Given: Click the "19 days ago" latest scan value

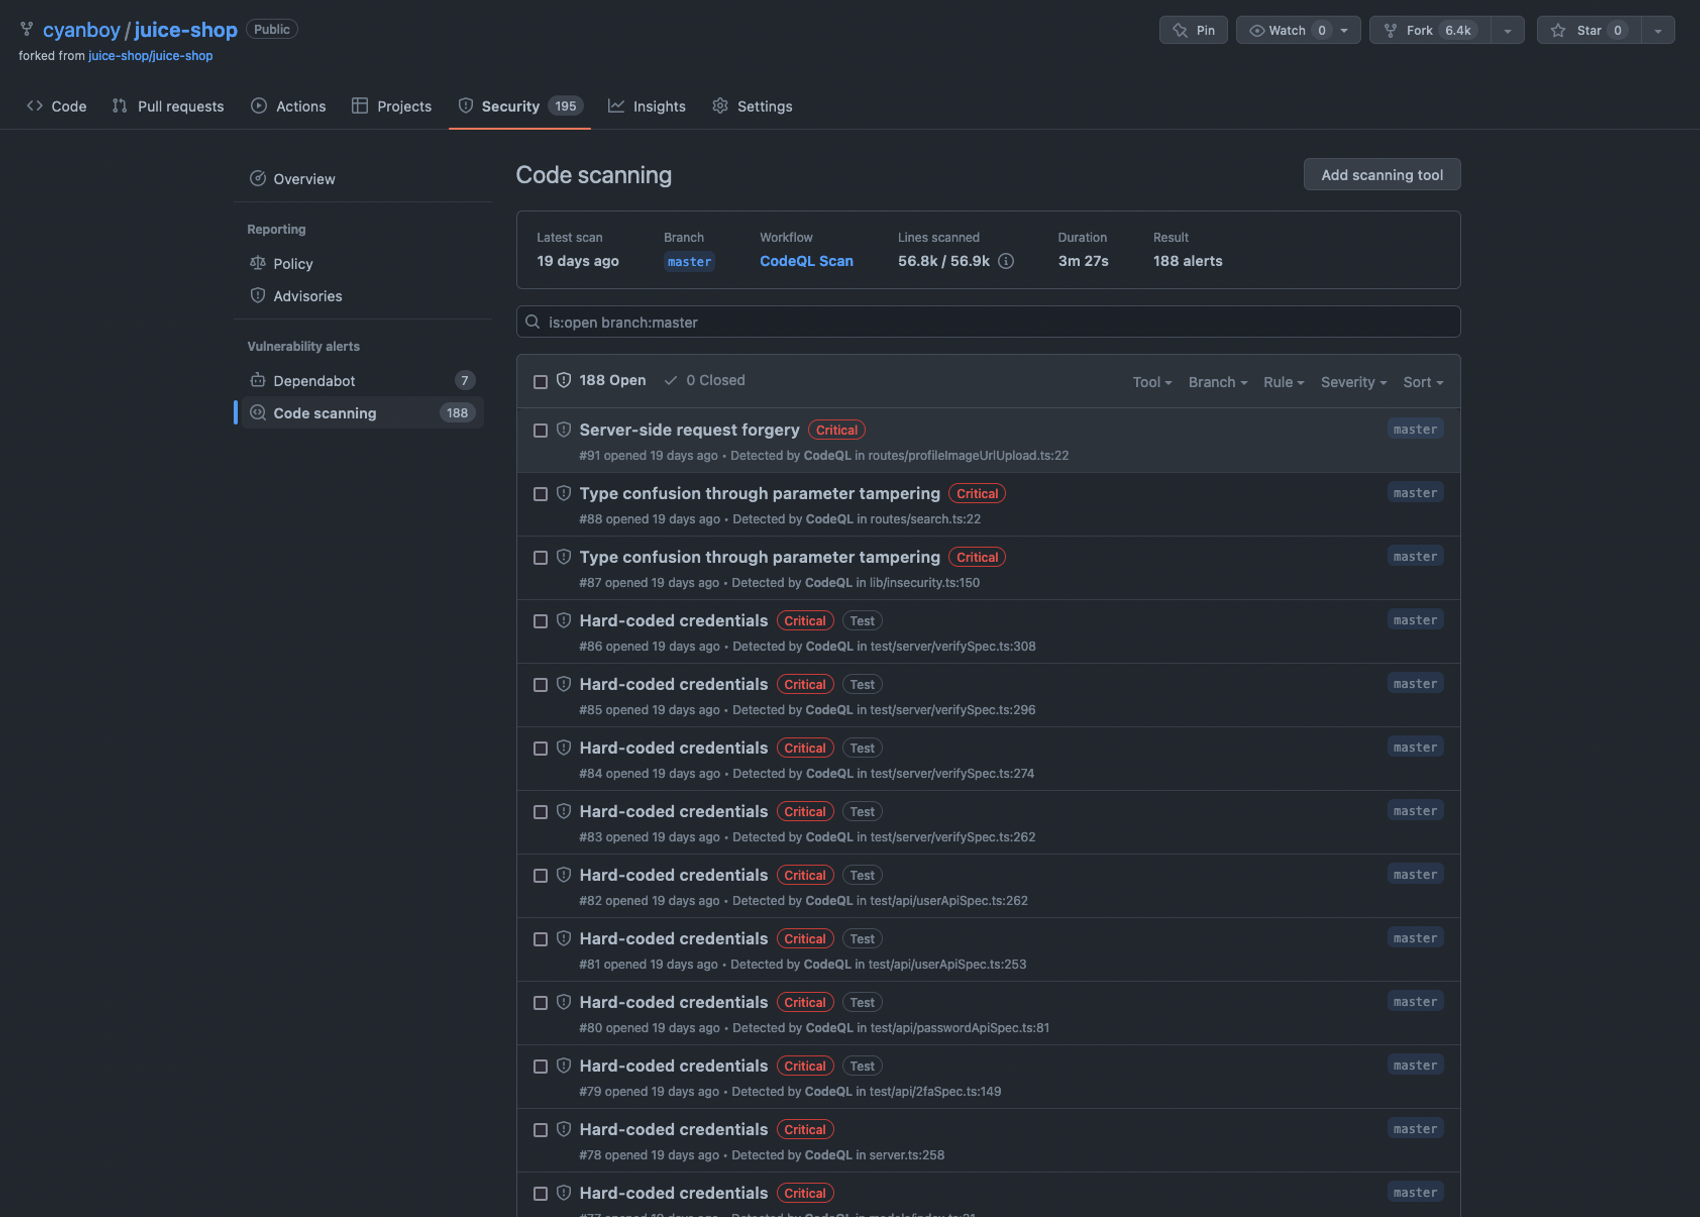Looking at the screenshot, I should 578,261.
